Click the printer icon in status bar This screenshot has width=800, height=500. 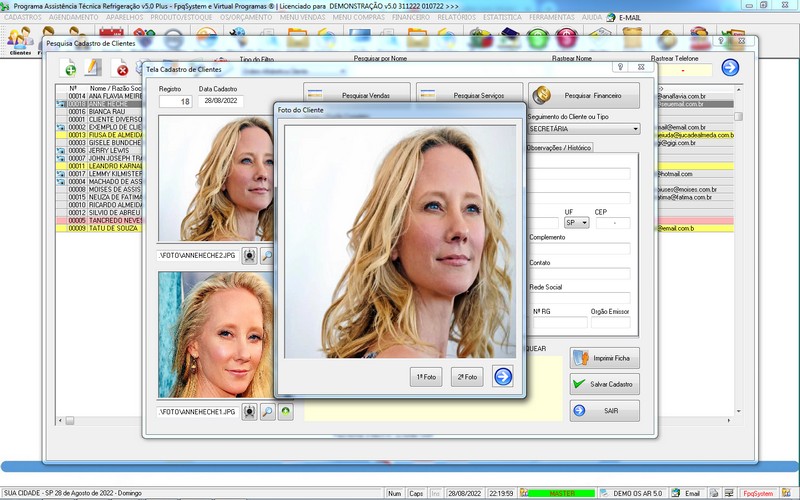tap(714, 493)
